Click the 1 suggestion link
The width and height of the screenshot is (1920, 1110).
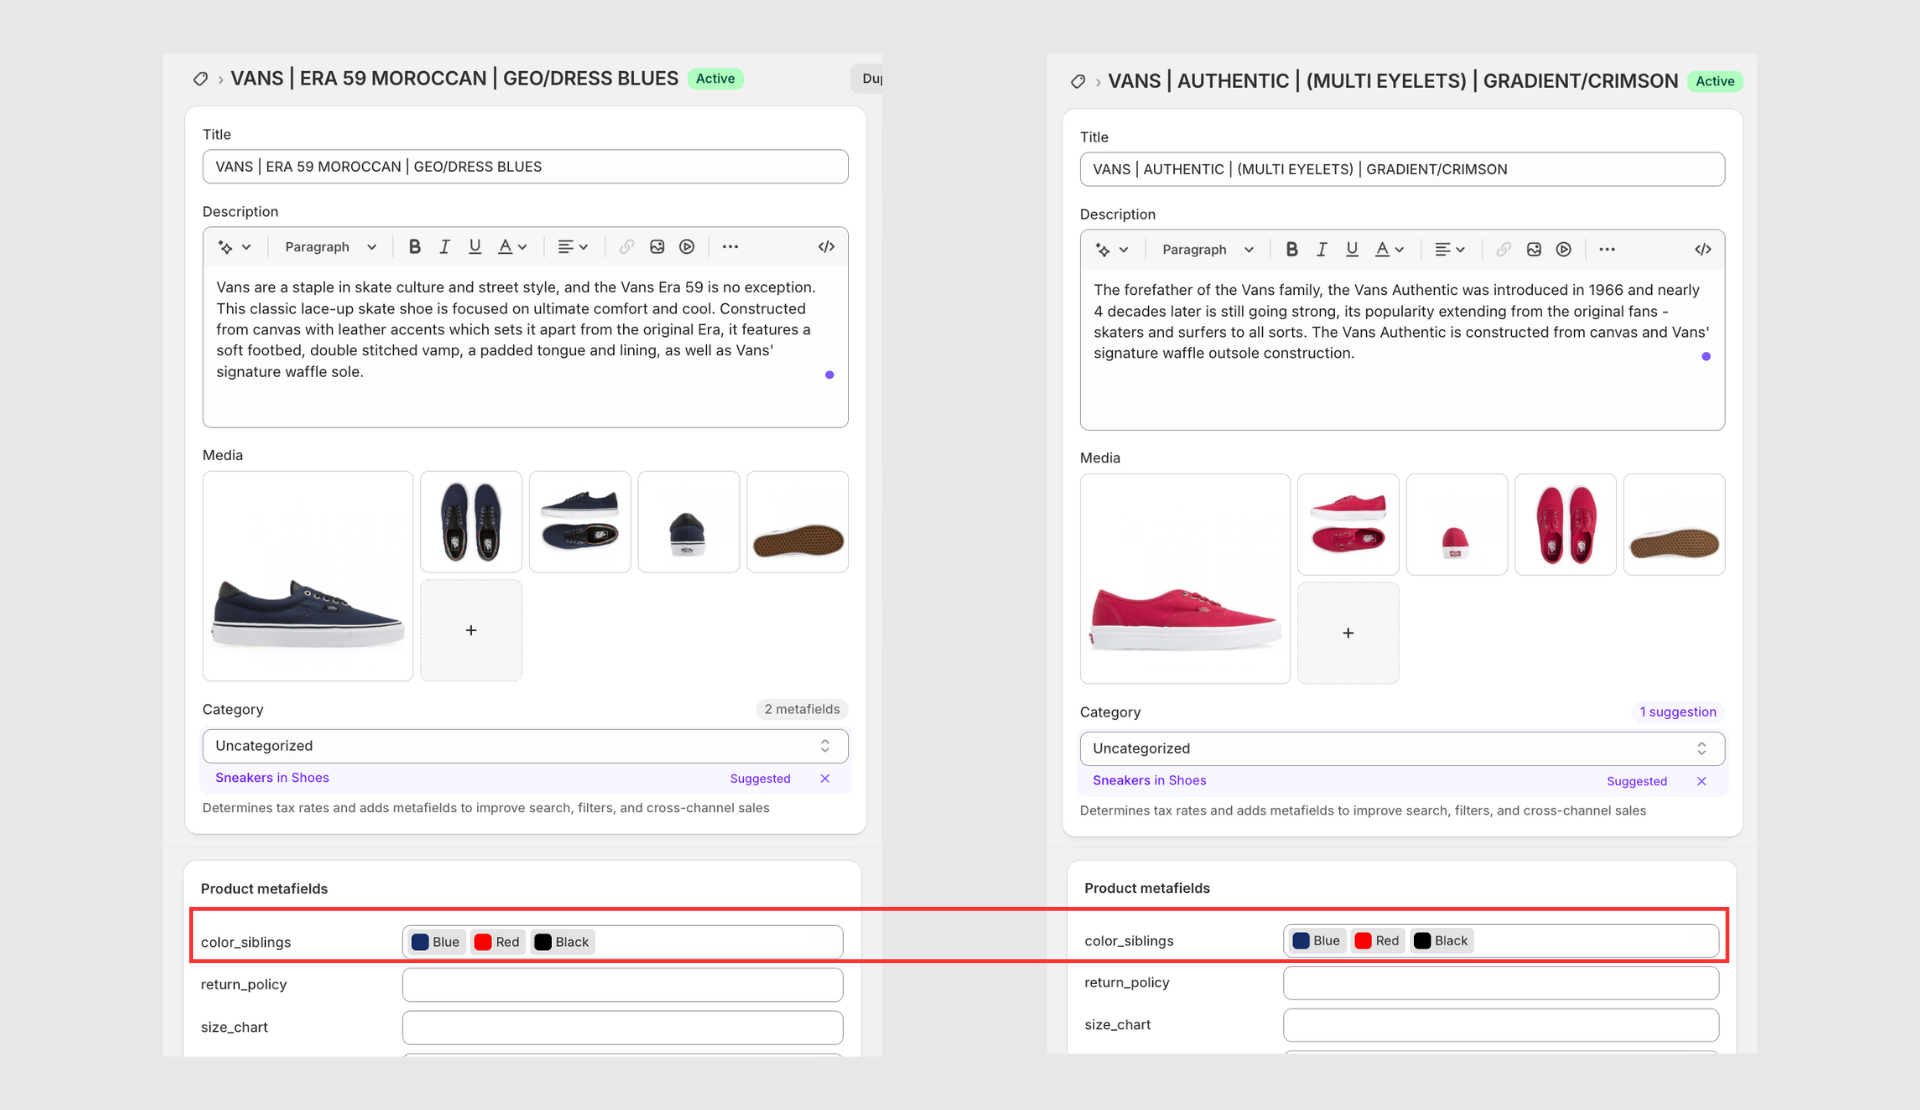coord(1678,713)
